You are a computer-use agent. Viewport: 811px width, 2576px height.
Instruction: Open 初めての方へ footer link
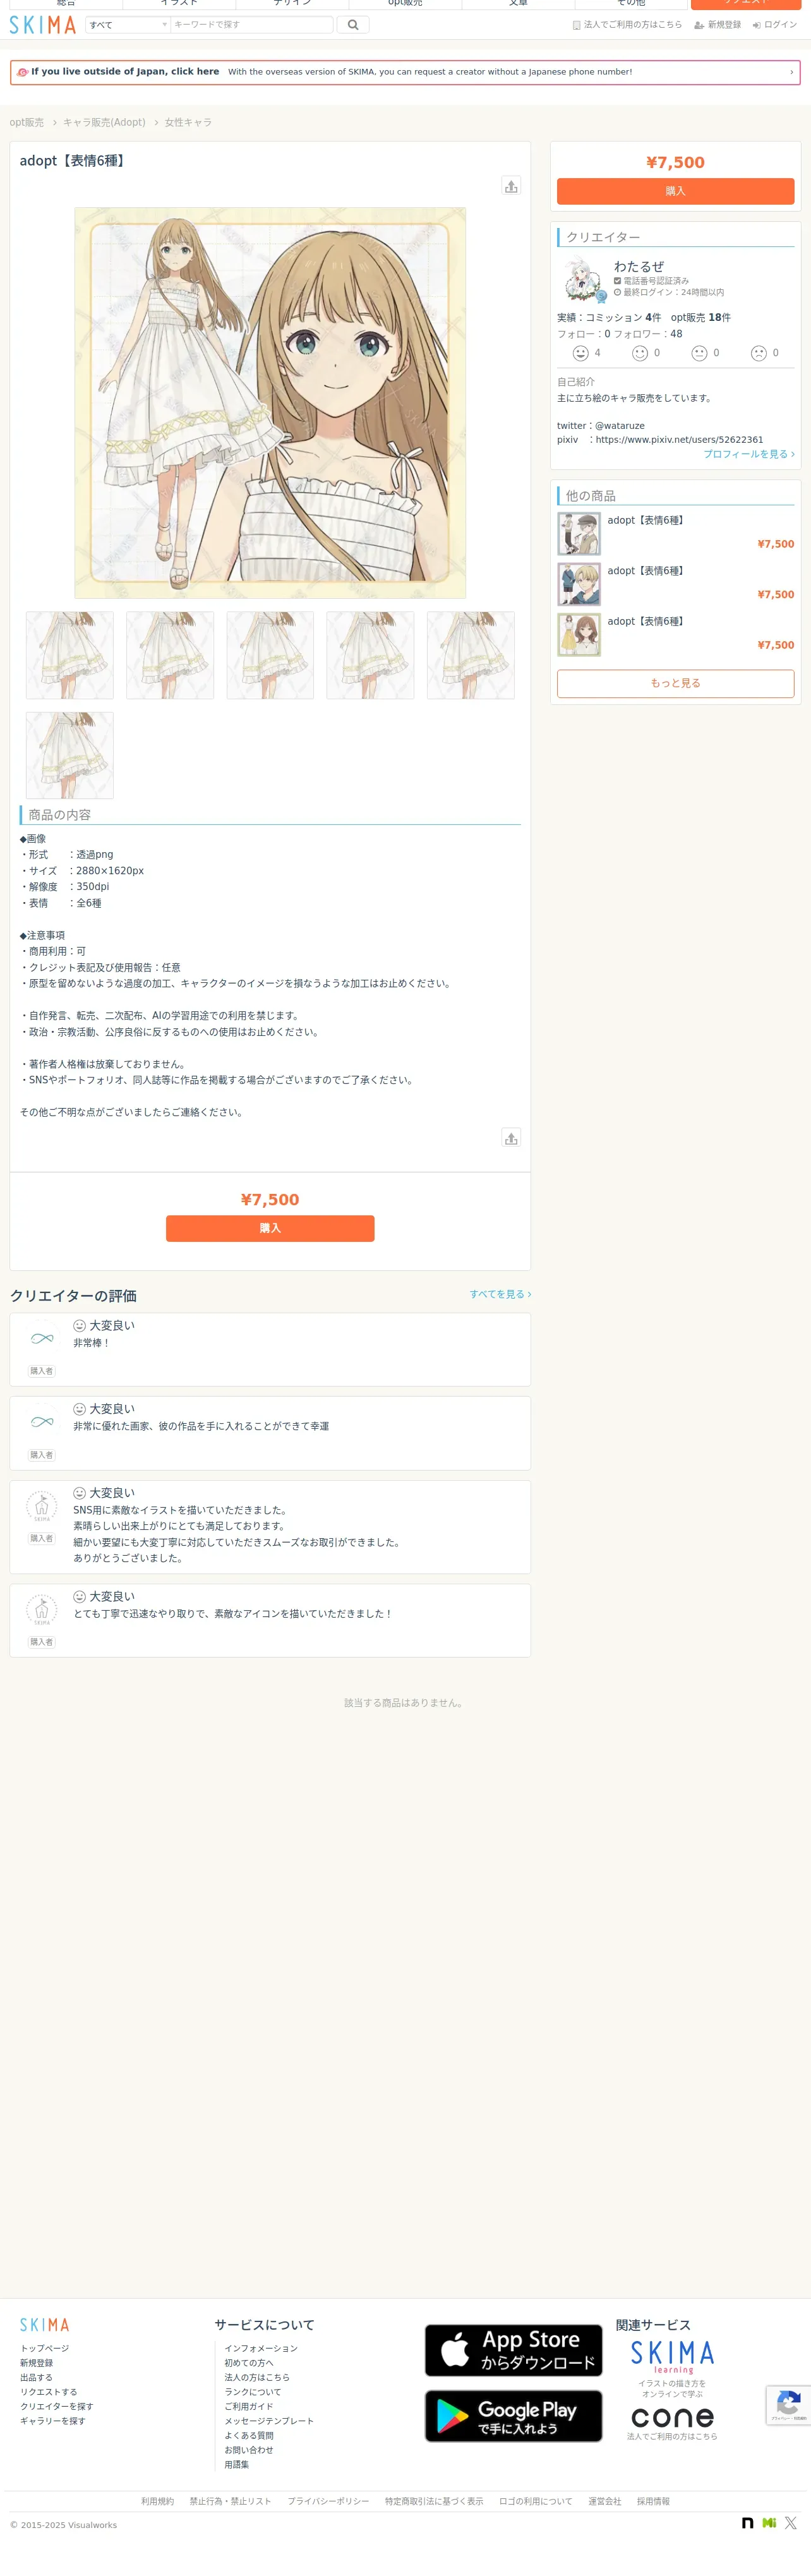[x=249, y=2363]
